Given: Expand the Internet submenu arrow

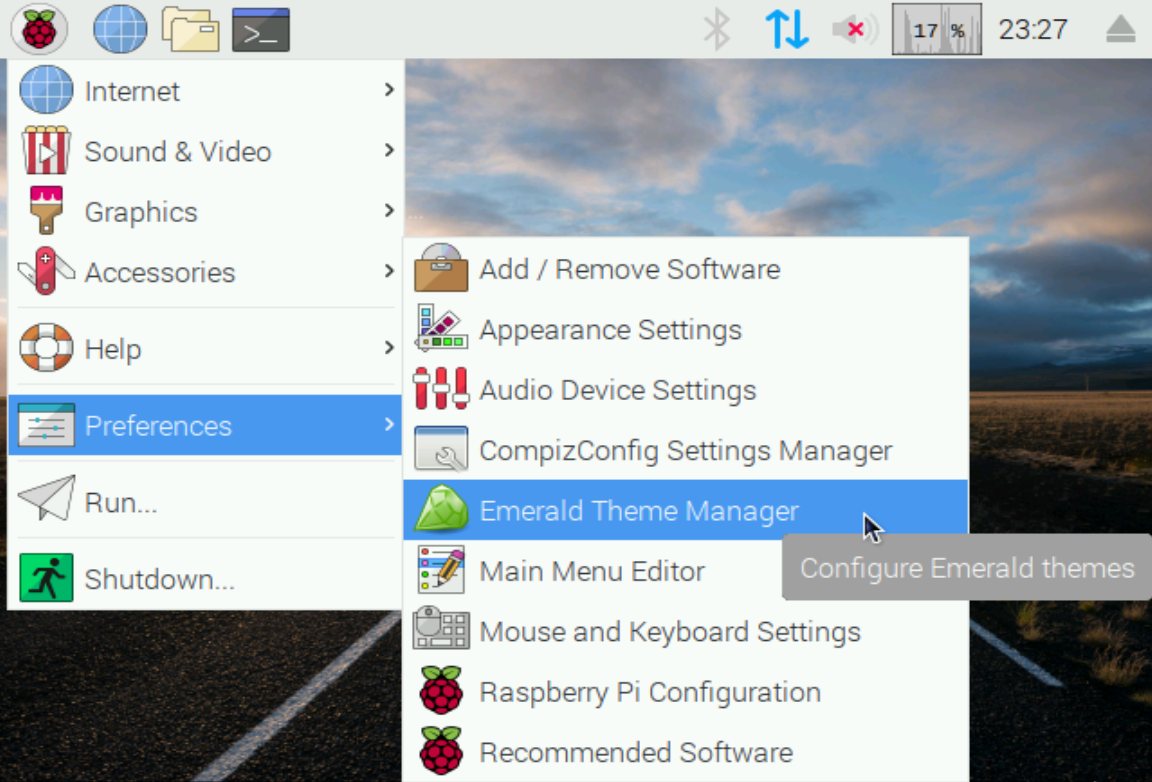Looking at the screenshot, I should click(x=389, y=90).
